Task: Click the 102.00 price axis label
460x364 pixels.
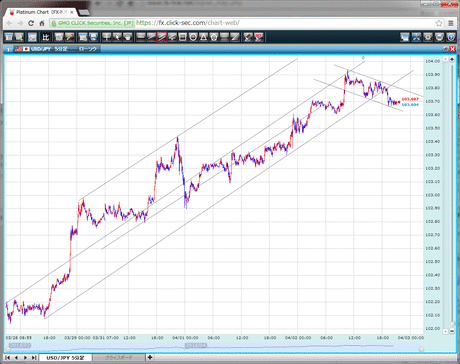Action: click(432, 328)
